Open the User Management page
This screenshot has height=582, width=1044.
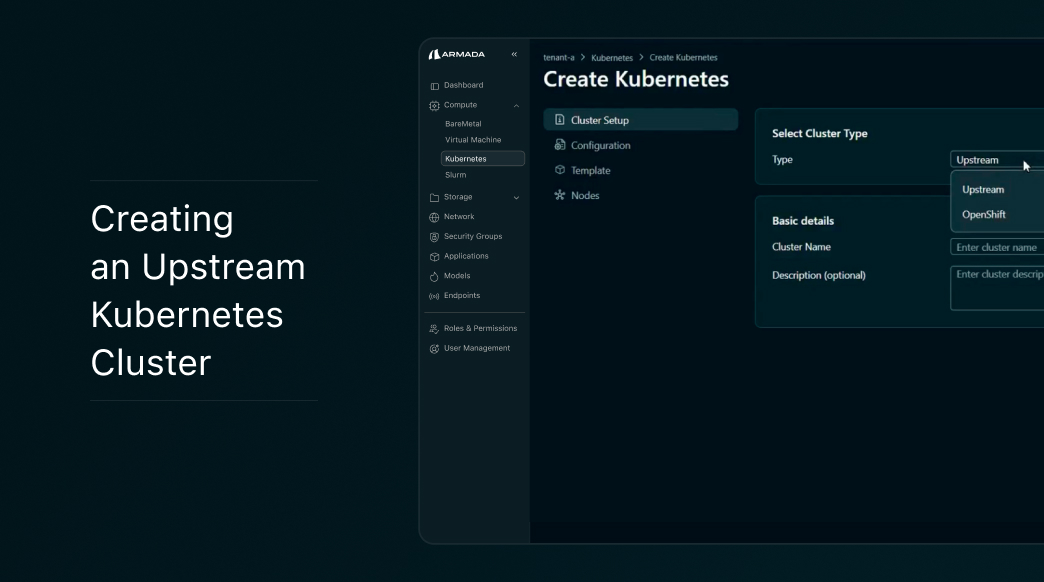(477, 348)
